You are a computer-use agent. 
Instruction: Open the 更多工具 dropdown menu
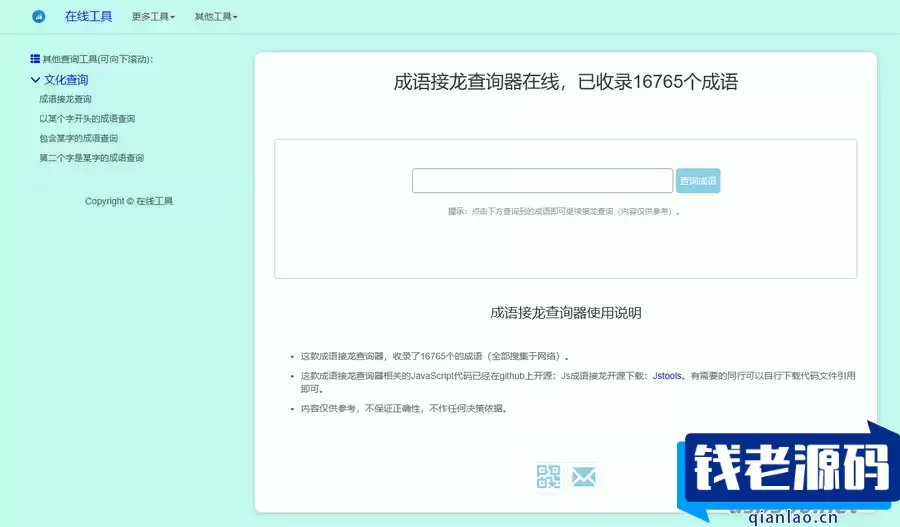pyautogui.click(x=153, y=17)
